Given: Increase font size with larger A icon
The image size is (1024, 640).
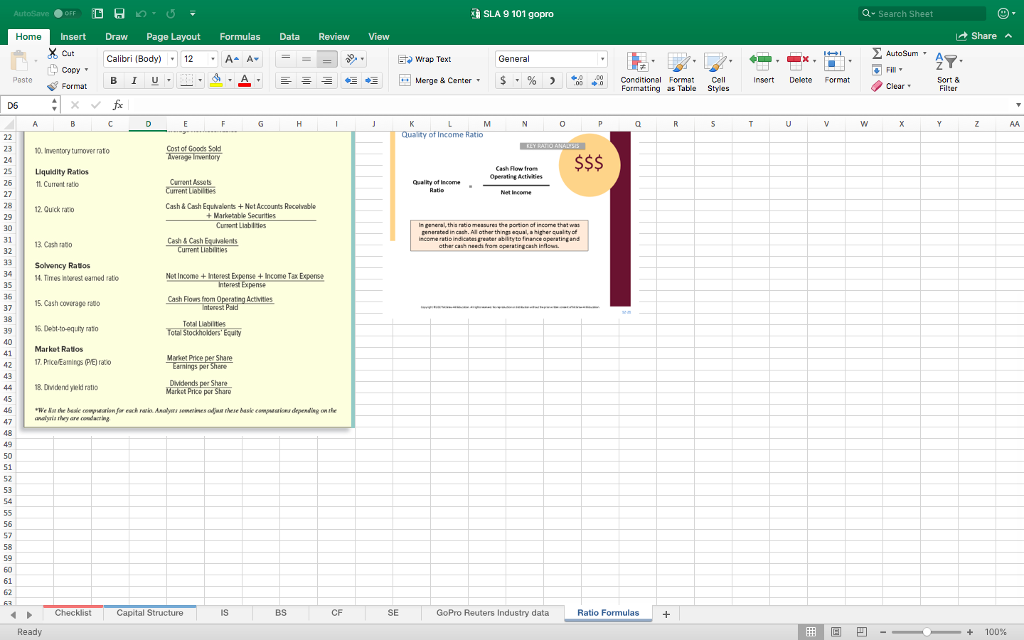Looking at the screenshot, I should (x=231, y=59).
